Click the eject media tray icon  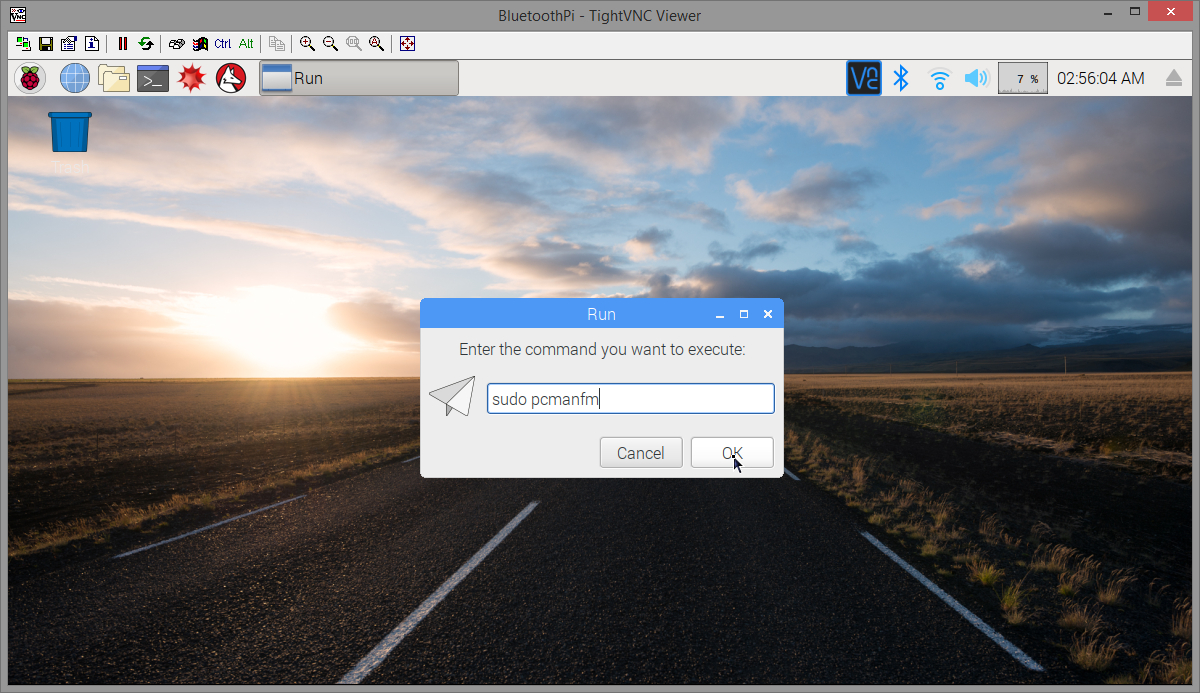[1174, 78]
